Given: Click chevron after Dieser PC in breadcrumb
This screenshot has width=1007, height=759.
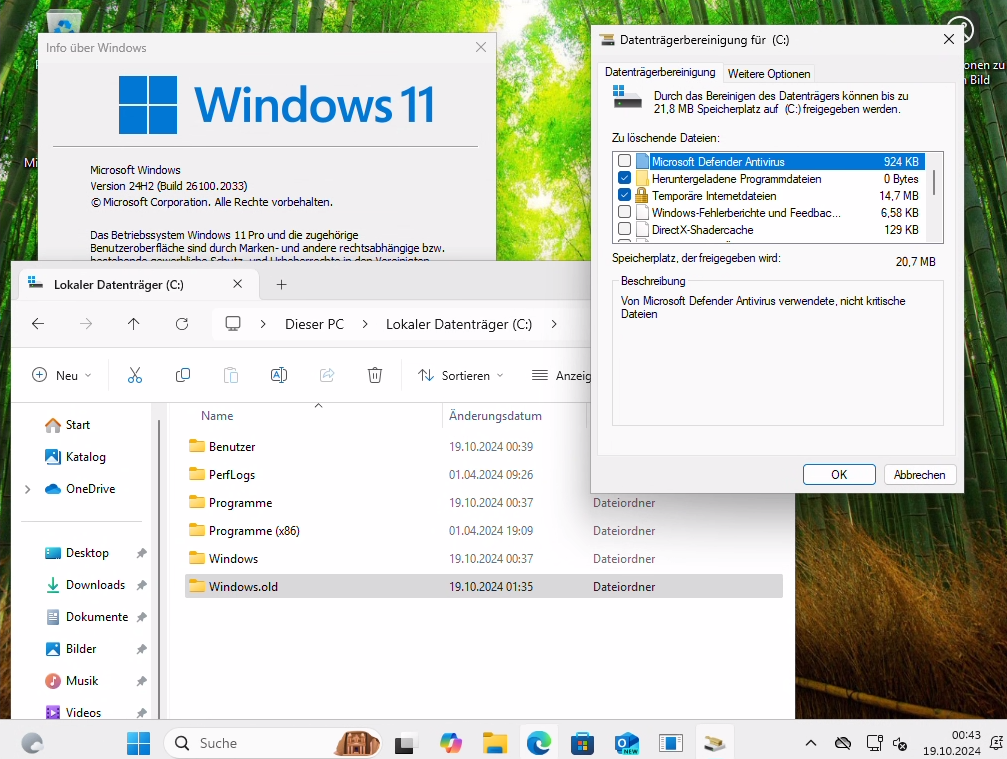Looking at the screenshot, I should click(x=365, y=324).
